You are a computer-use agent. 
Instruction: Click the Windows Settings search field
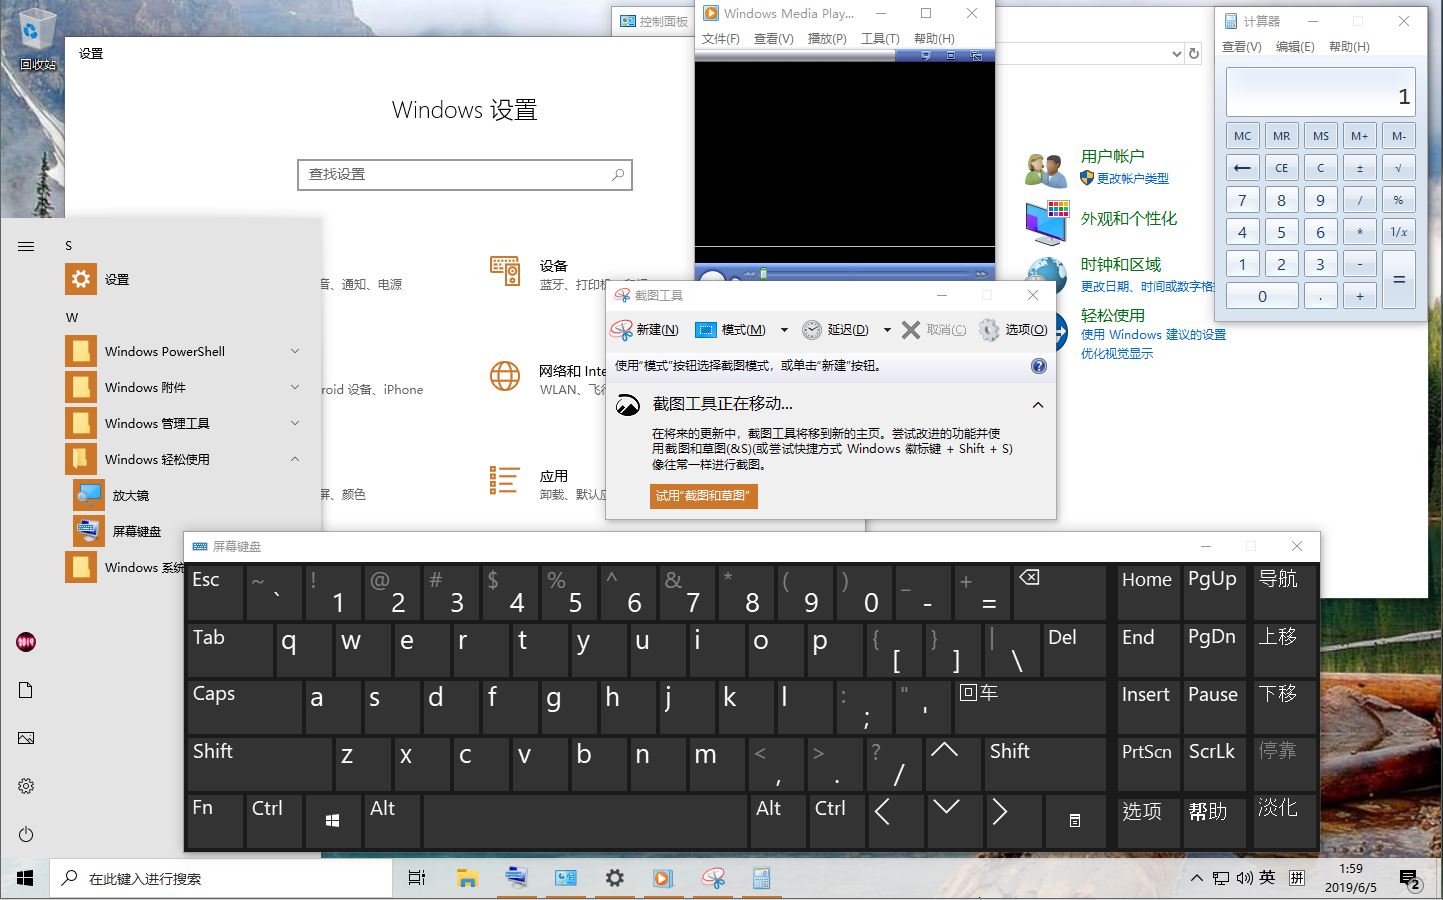point(465,175)
